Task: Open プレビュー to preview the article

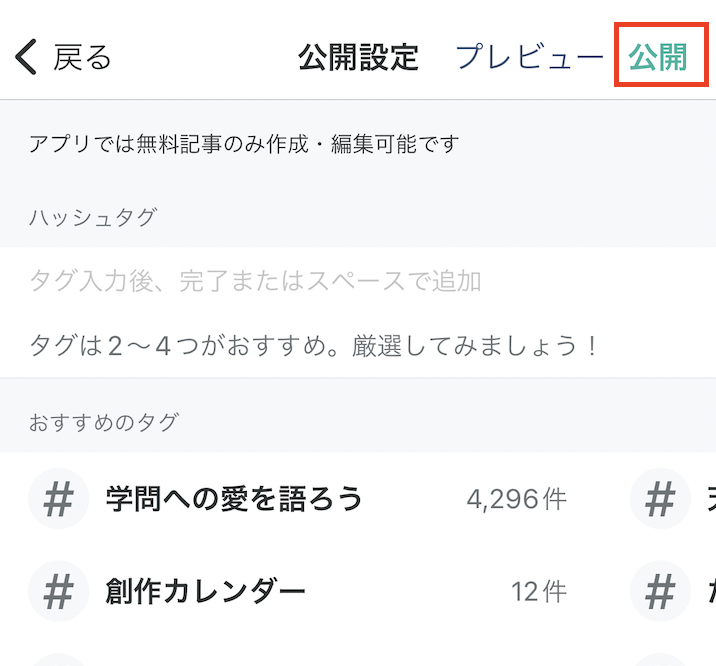Action: pos(530,57)
